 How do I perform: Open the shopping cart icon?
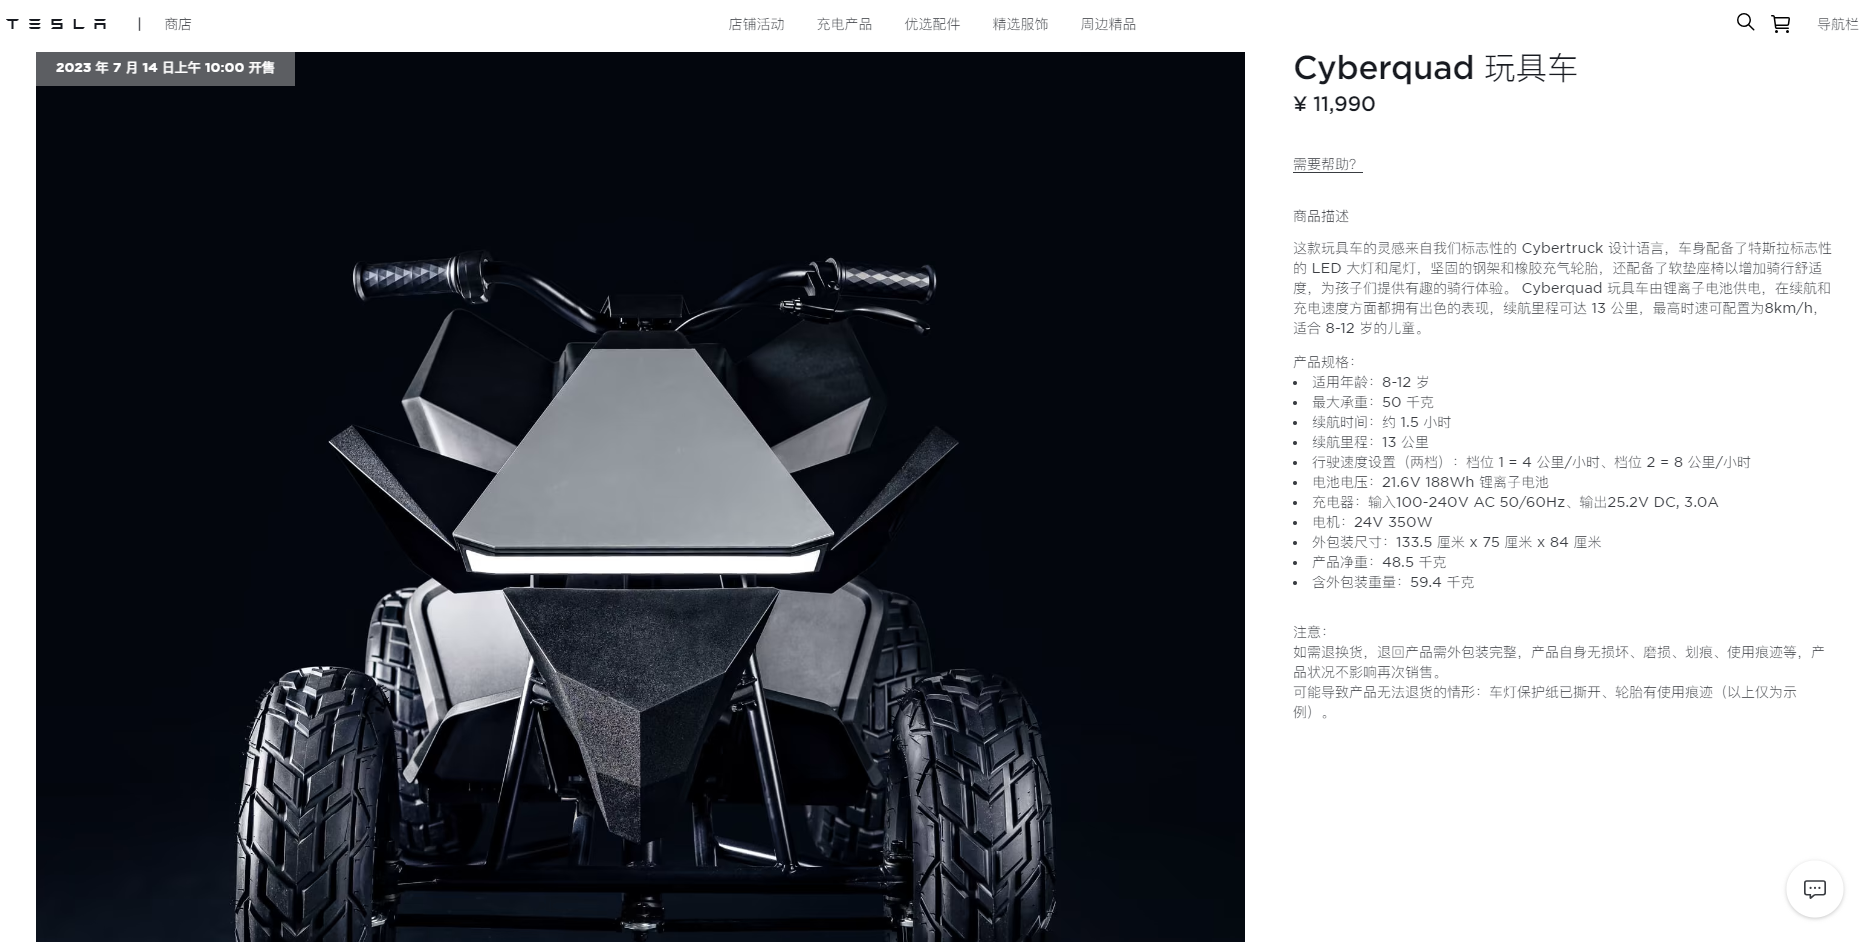pyautogui.click(x=1781, y=24)
